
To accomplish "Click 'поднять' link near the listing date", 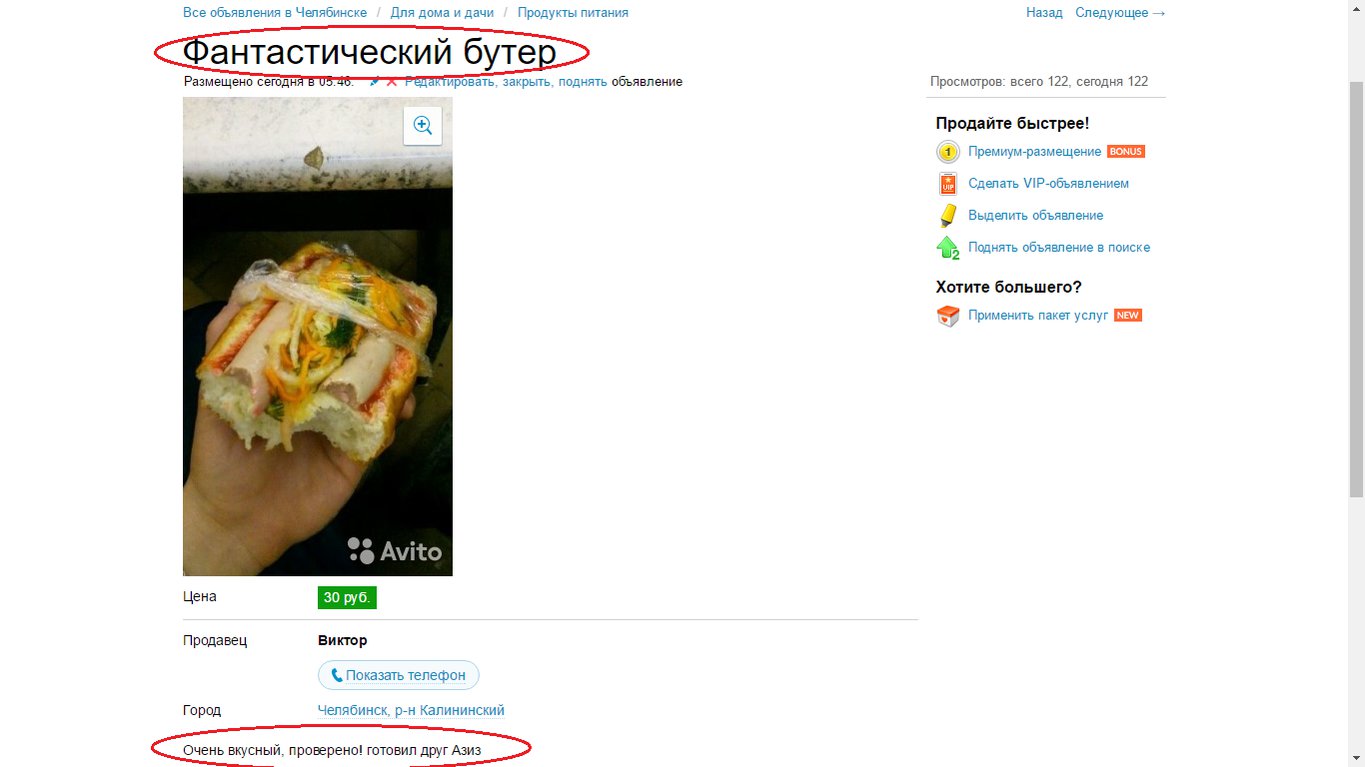I will pyautogui.click(x=582, y=82).
